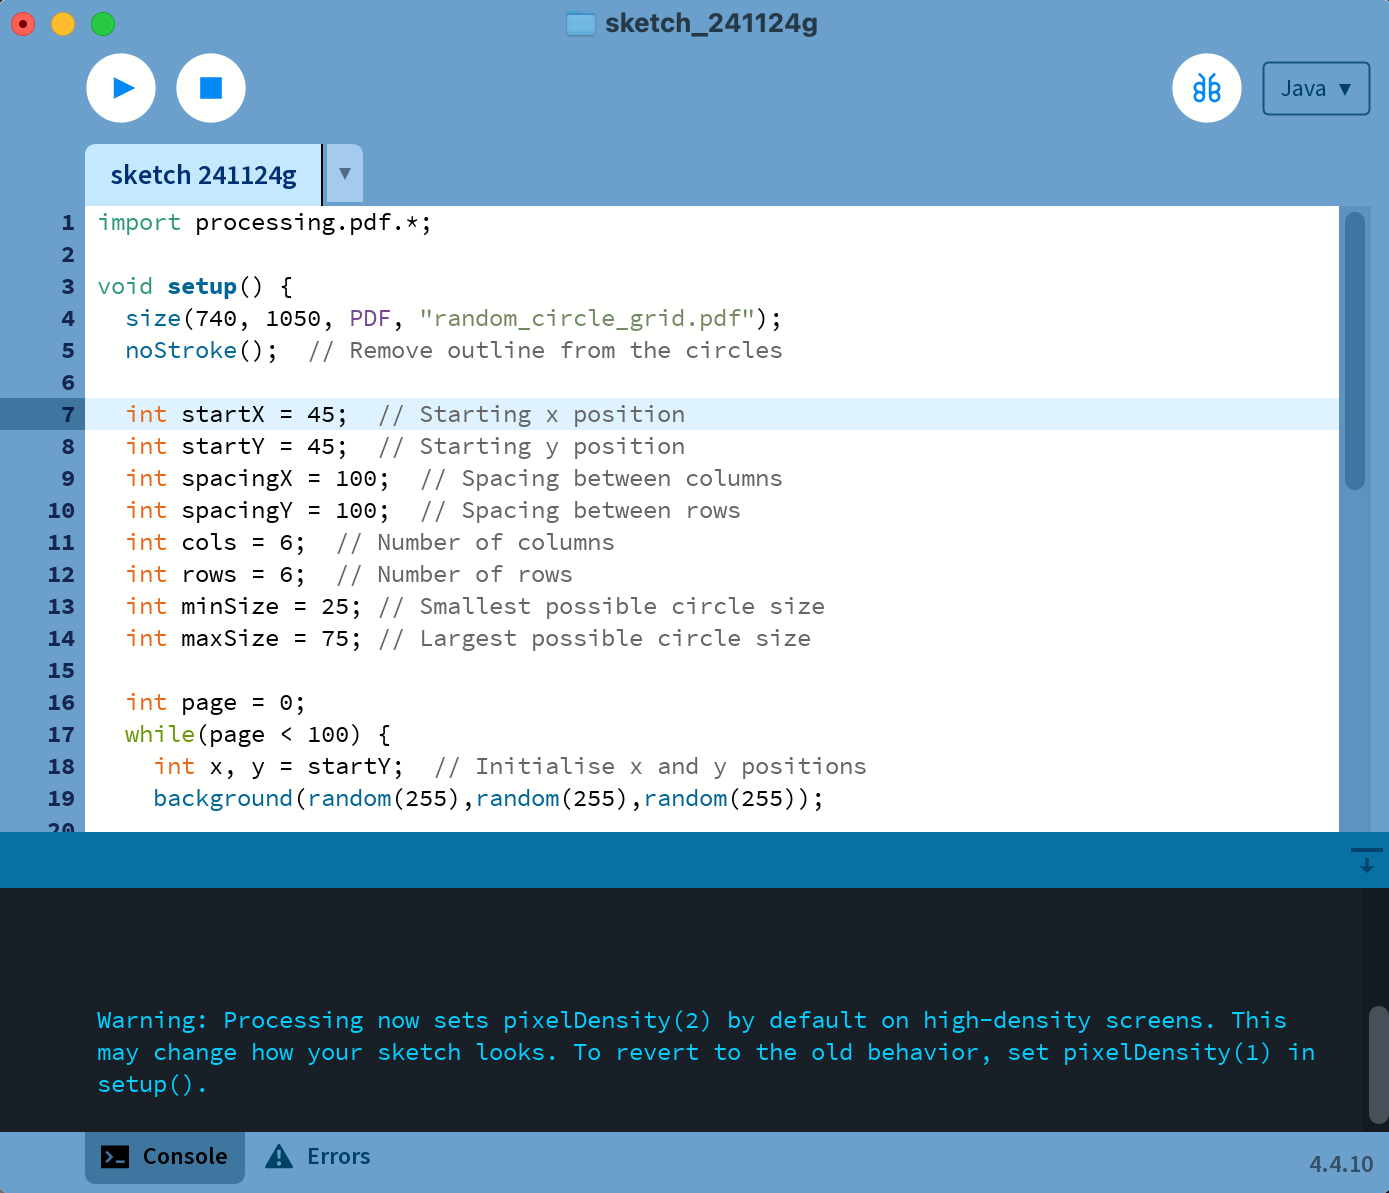
Task: Click the import processing.pdf line
Action: click(264, 223)
